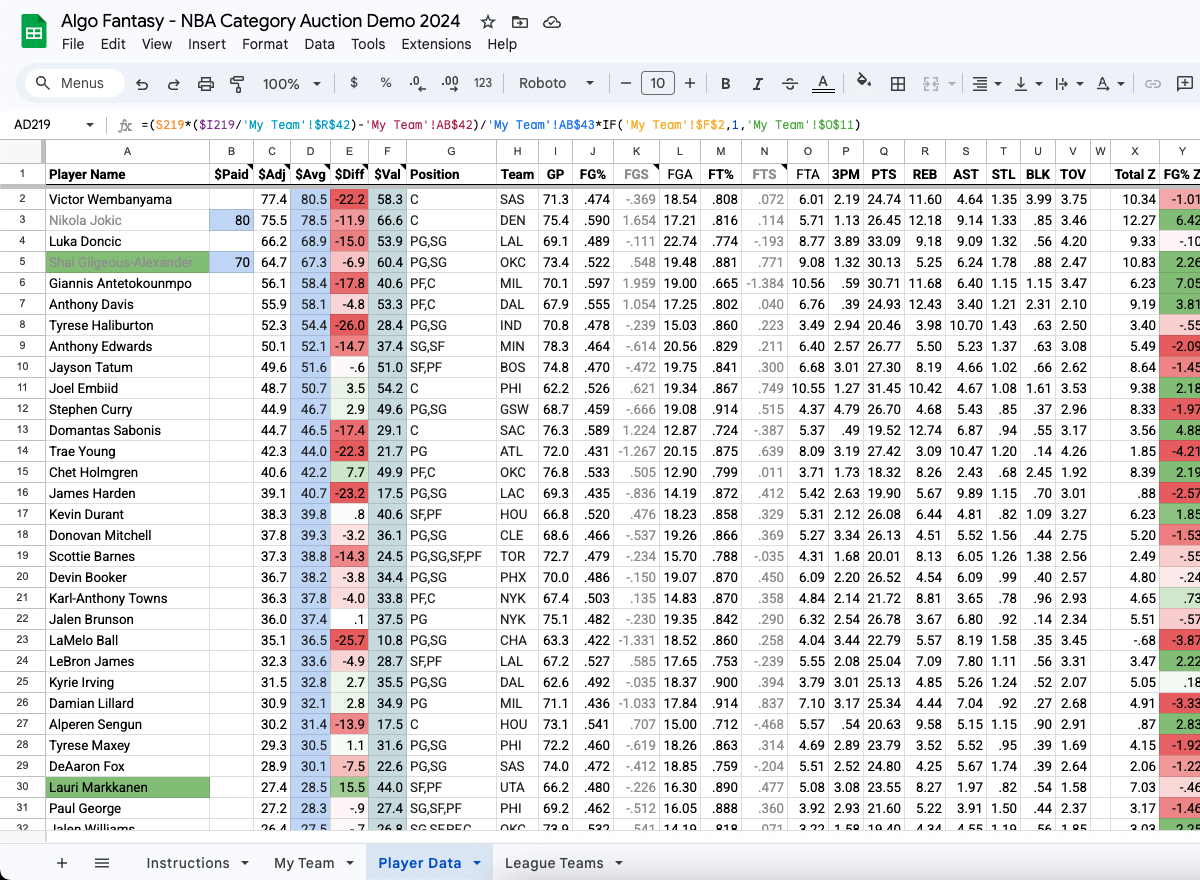The image size is (1200, 880).
Task: Open the Data menu
Action: tap(320, 44)
